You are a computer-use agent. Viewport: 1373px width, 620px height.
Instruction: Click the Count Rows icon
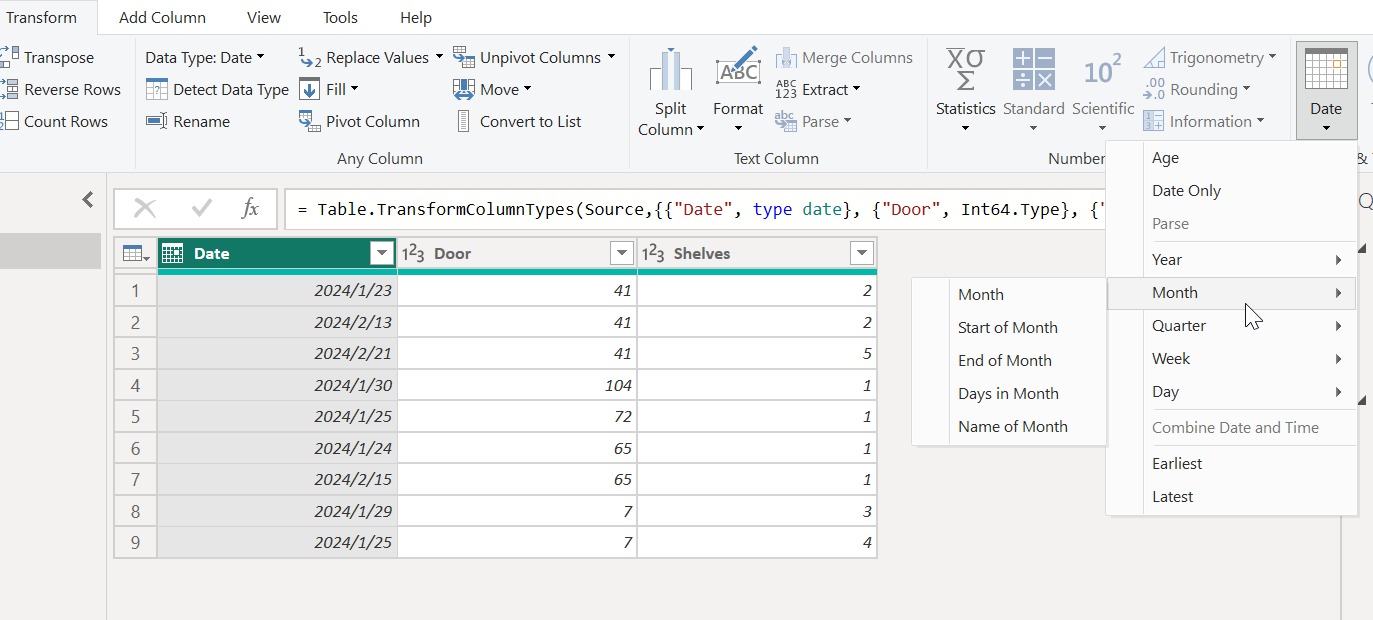pyautogui.click(x=9, y=121)
